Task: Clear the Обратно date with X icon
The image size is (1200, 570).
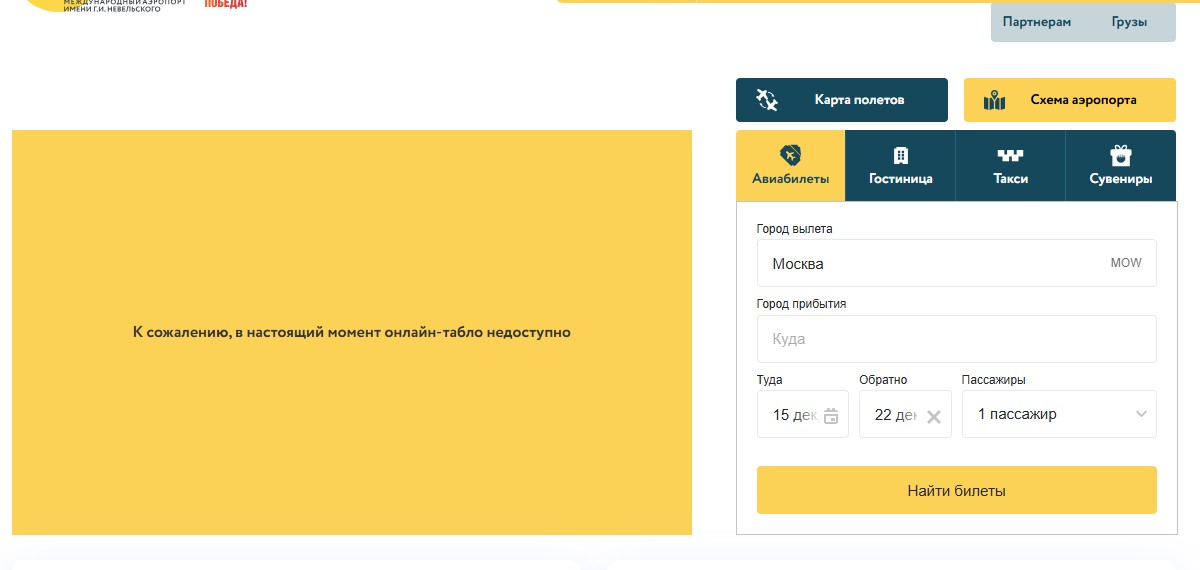Action: click(x=933, y=417)
